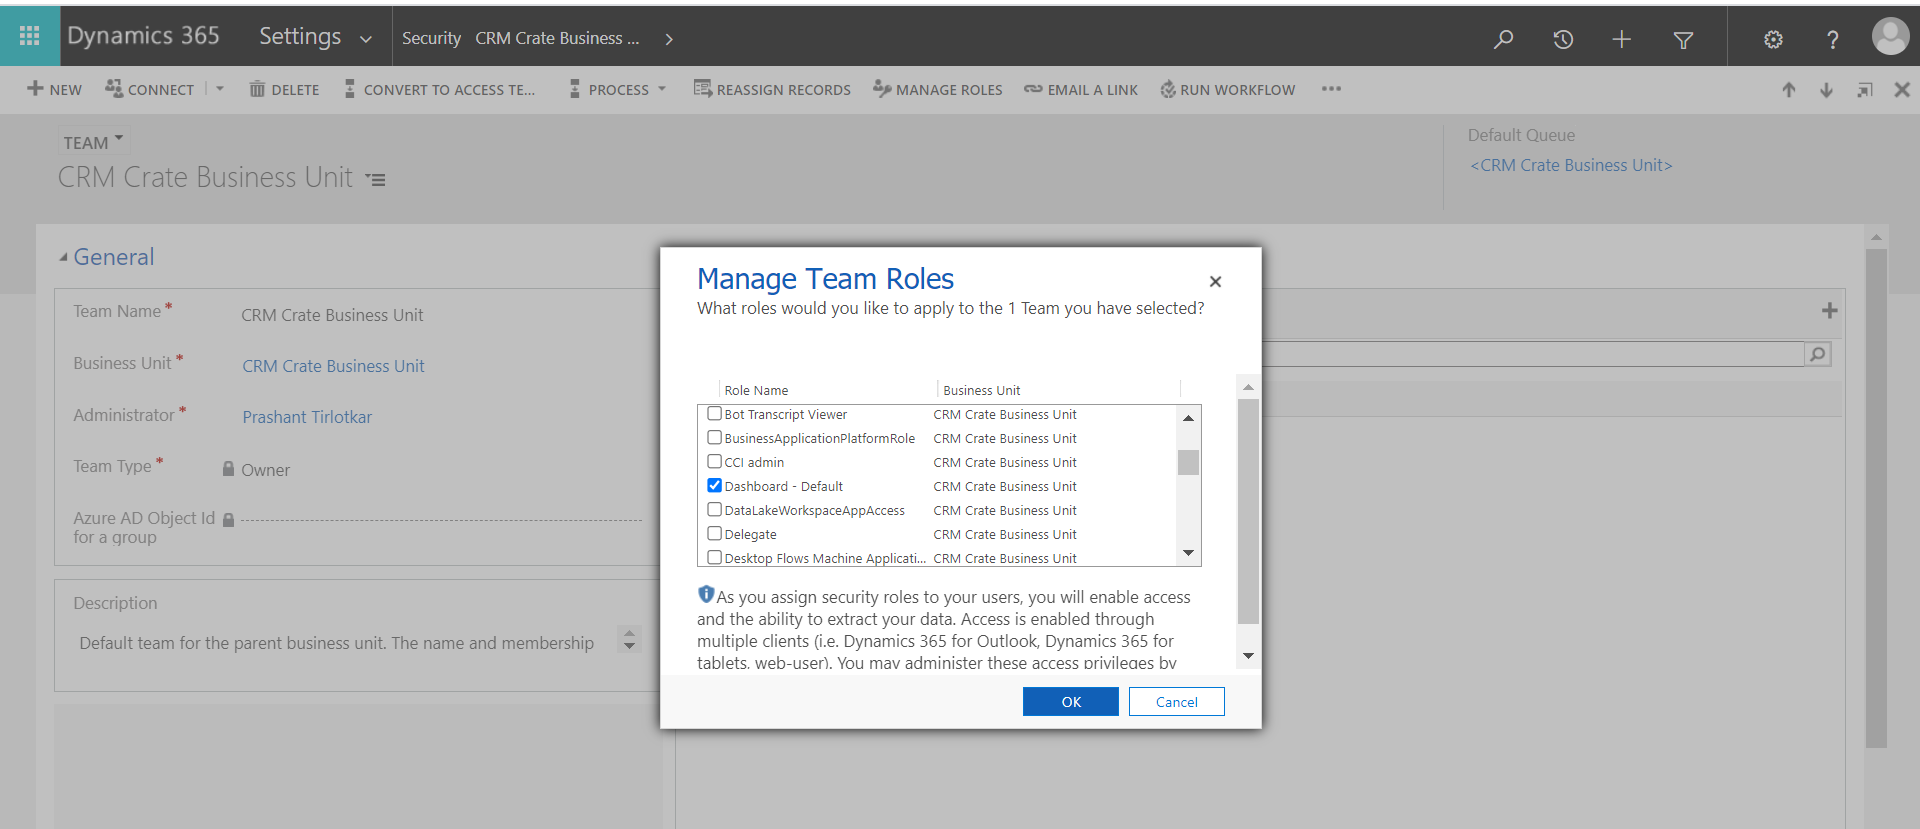
Task: Click DELETE in the command bar
Action: click(284, 89)
